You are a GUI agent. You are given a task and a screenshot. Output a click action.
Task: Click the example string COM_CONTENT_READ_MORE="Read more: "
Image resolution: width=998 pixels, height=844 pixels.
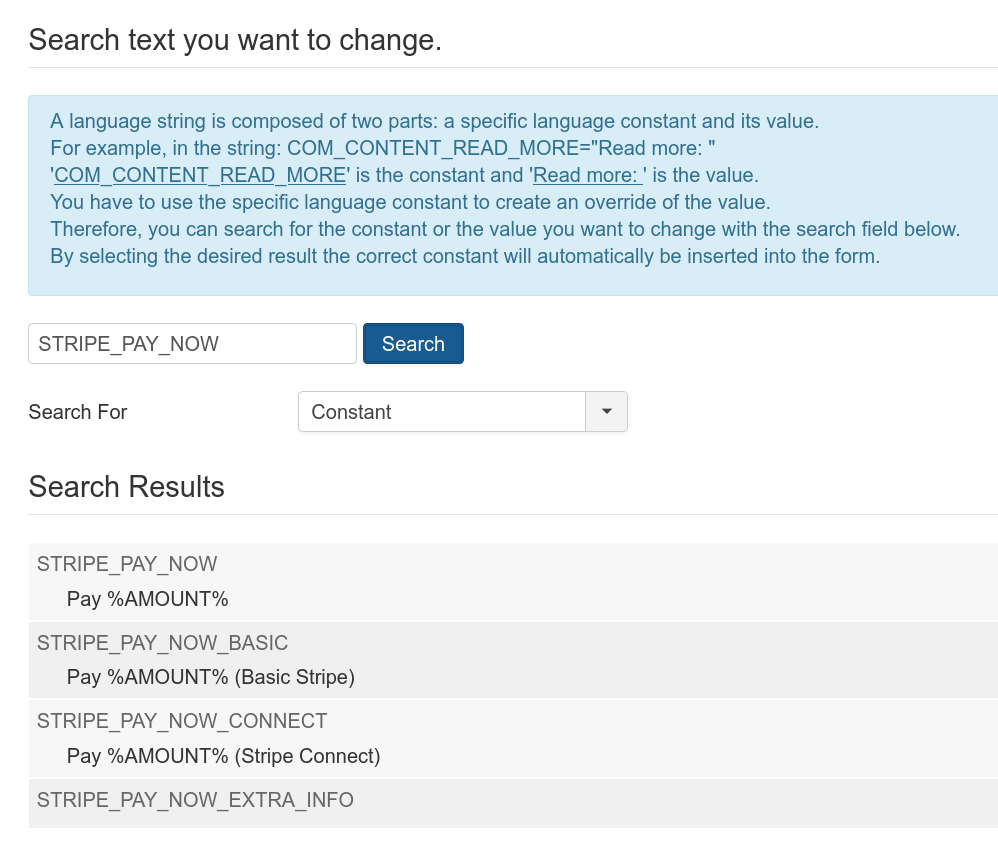tap(501, 148)
